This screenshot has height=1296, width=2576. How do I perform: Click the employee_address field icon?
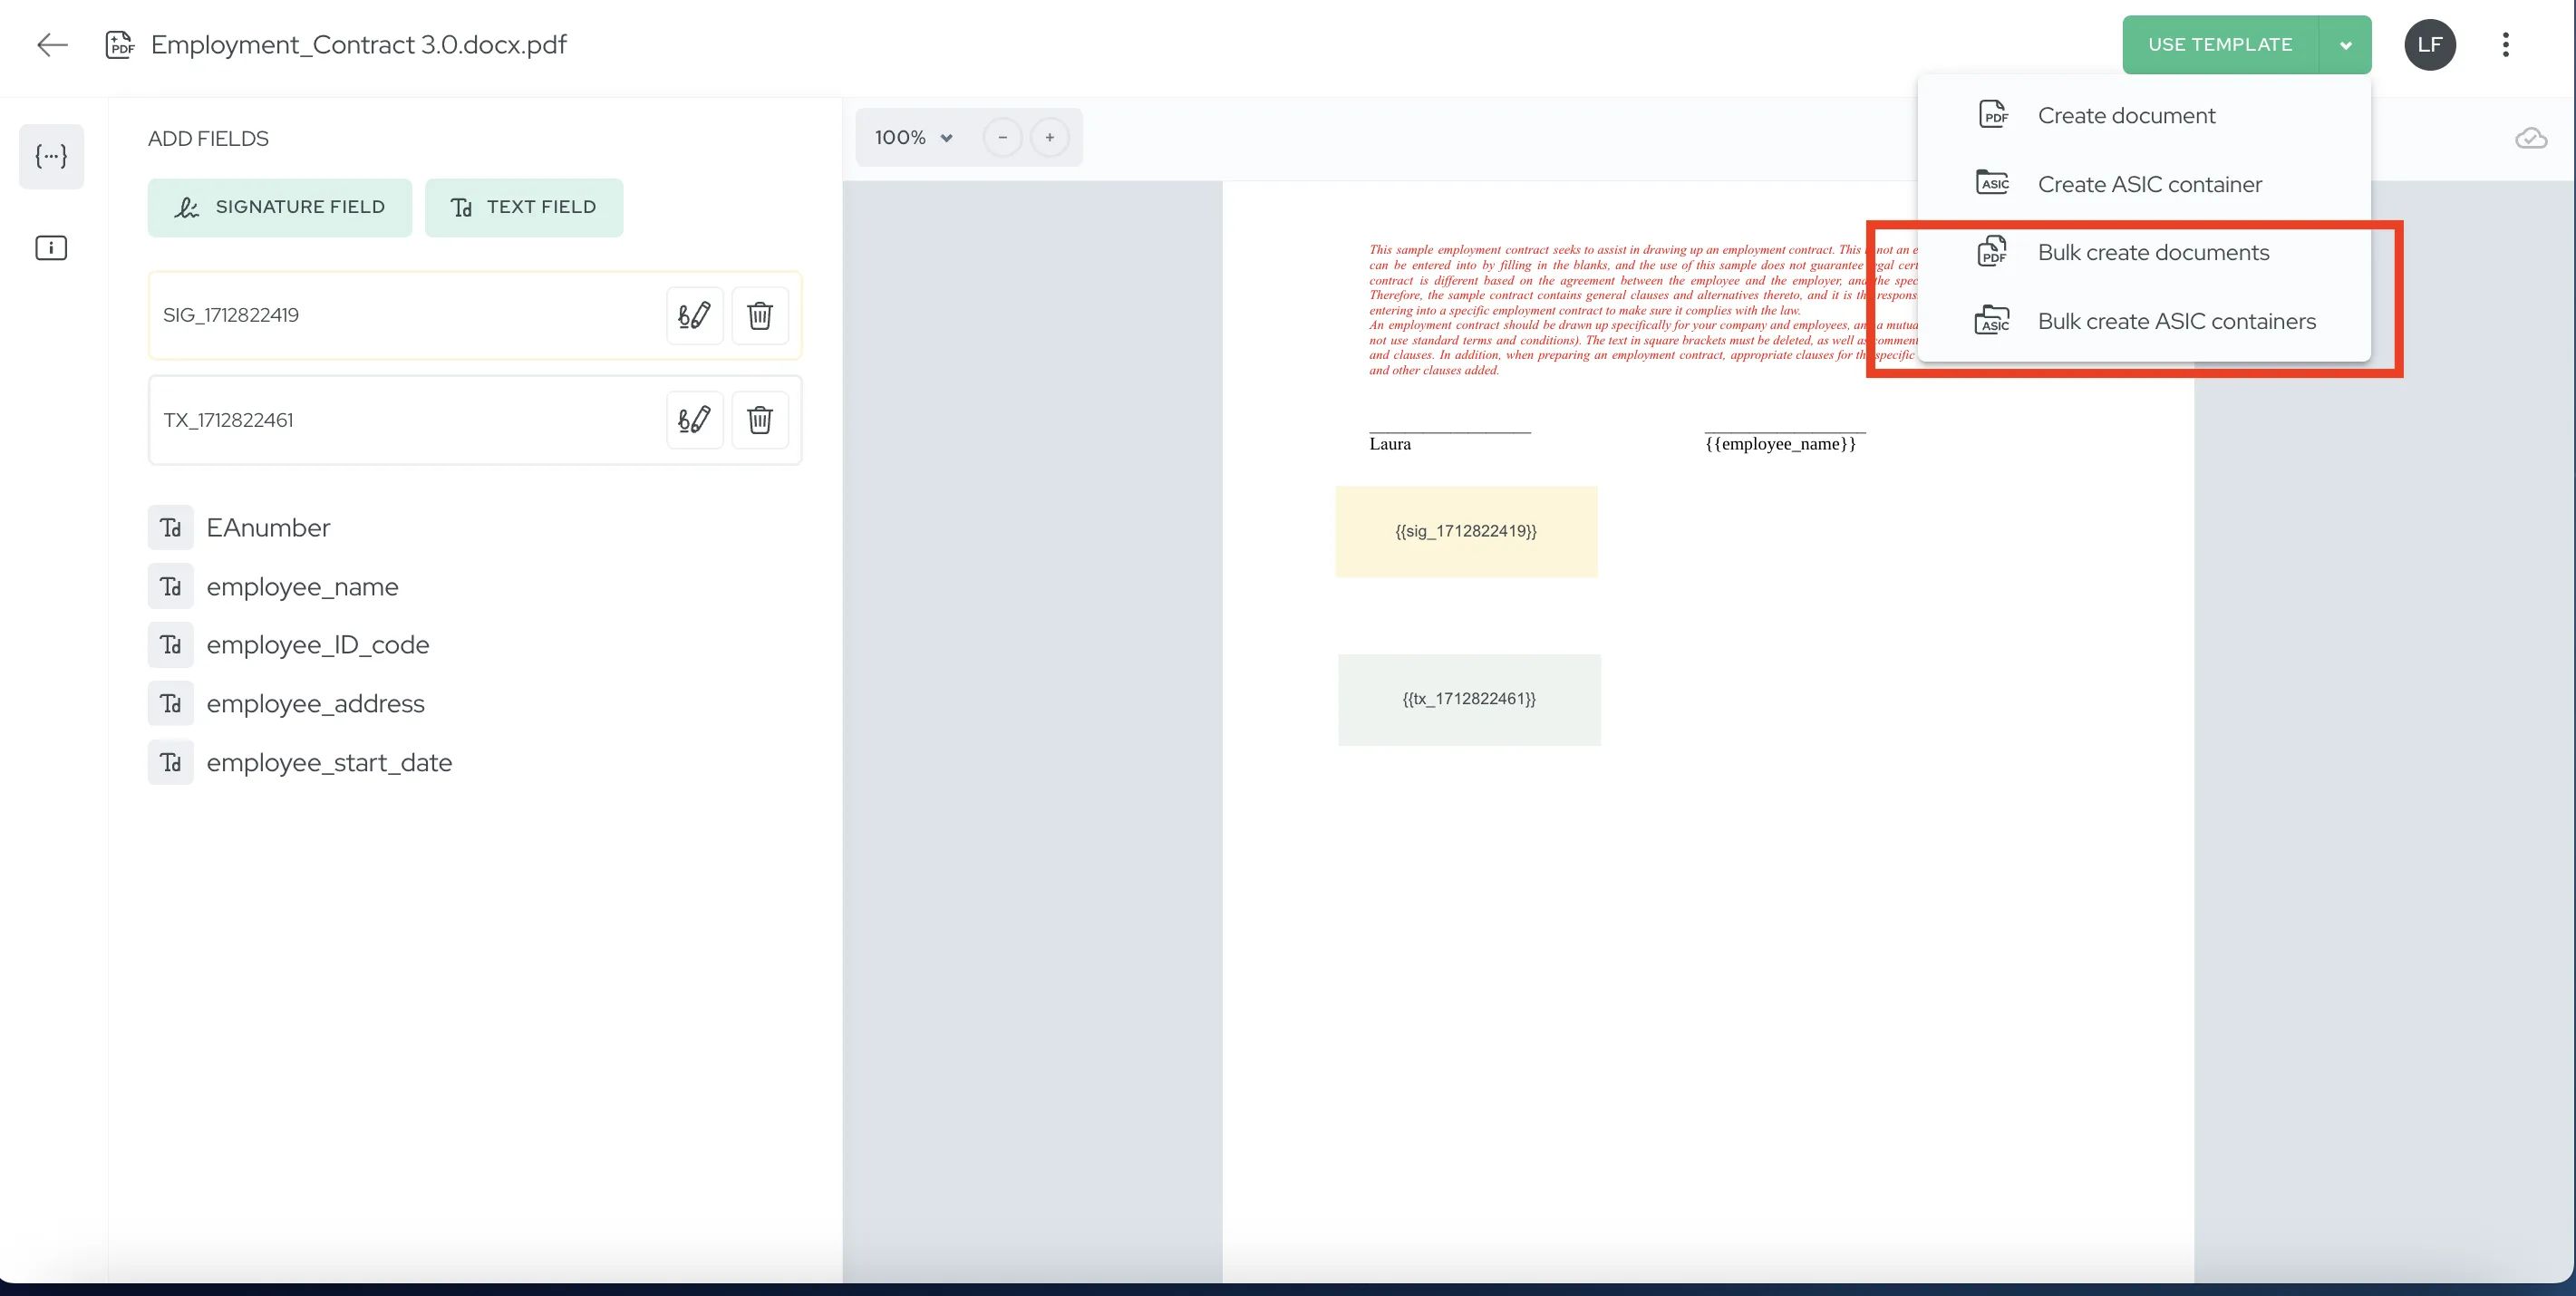[x=171, y=703]
